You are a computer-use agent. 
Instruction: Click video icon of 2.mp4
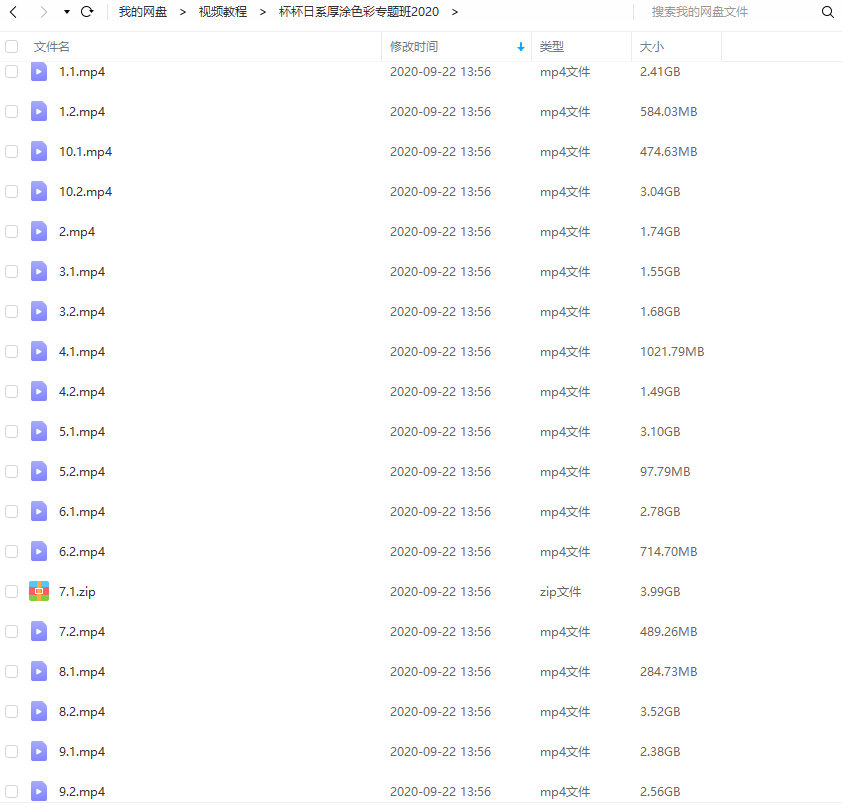click(39, 231)
